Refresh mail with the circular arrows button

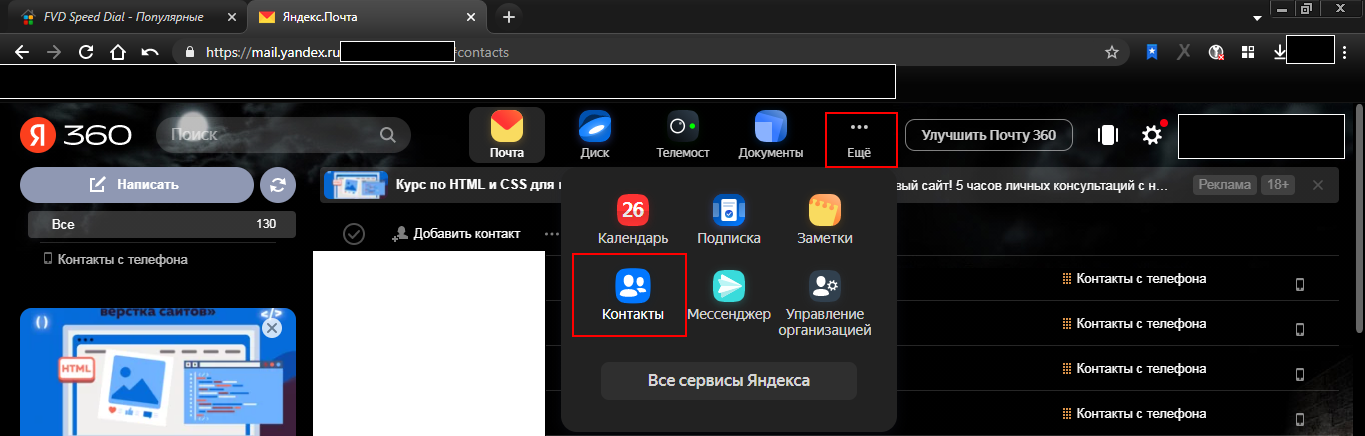click(x=278, y=185)
